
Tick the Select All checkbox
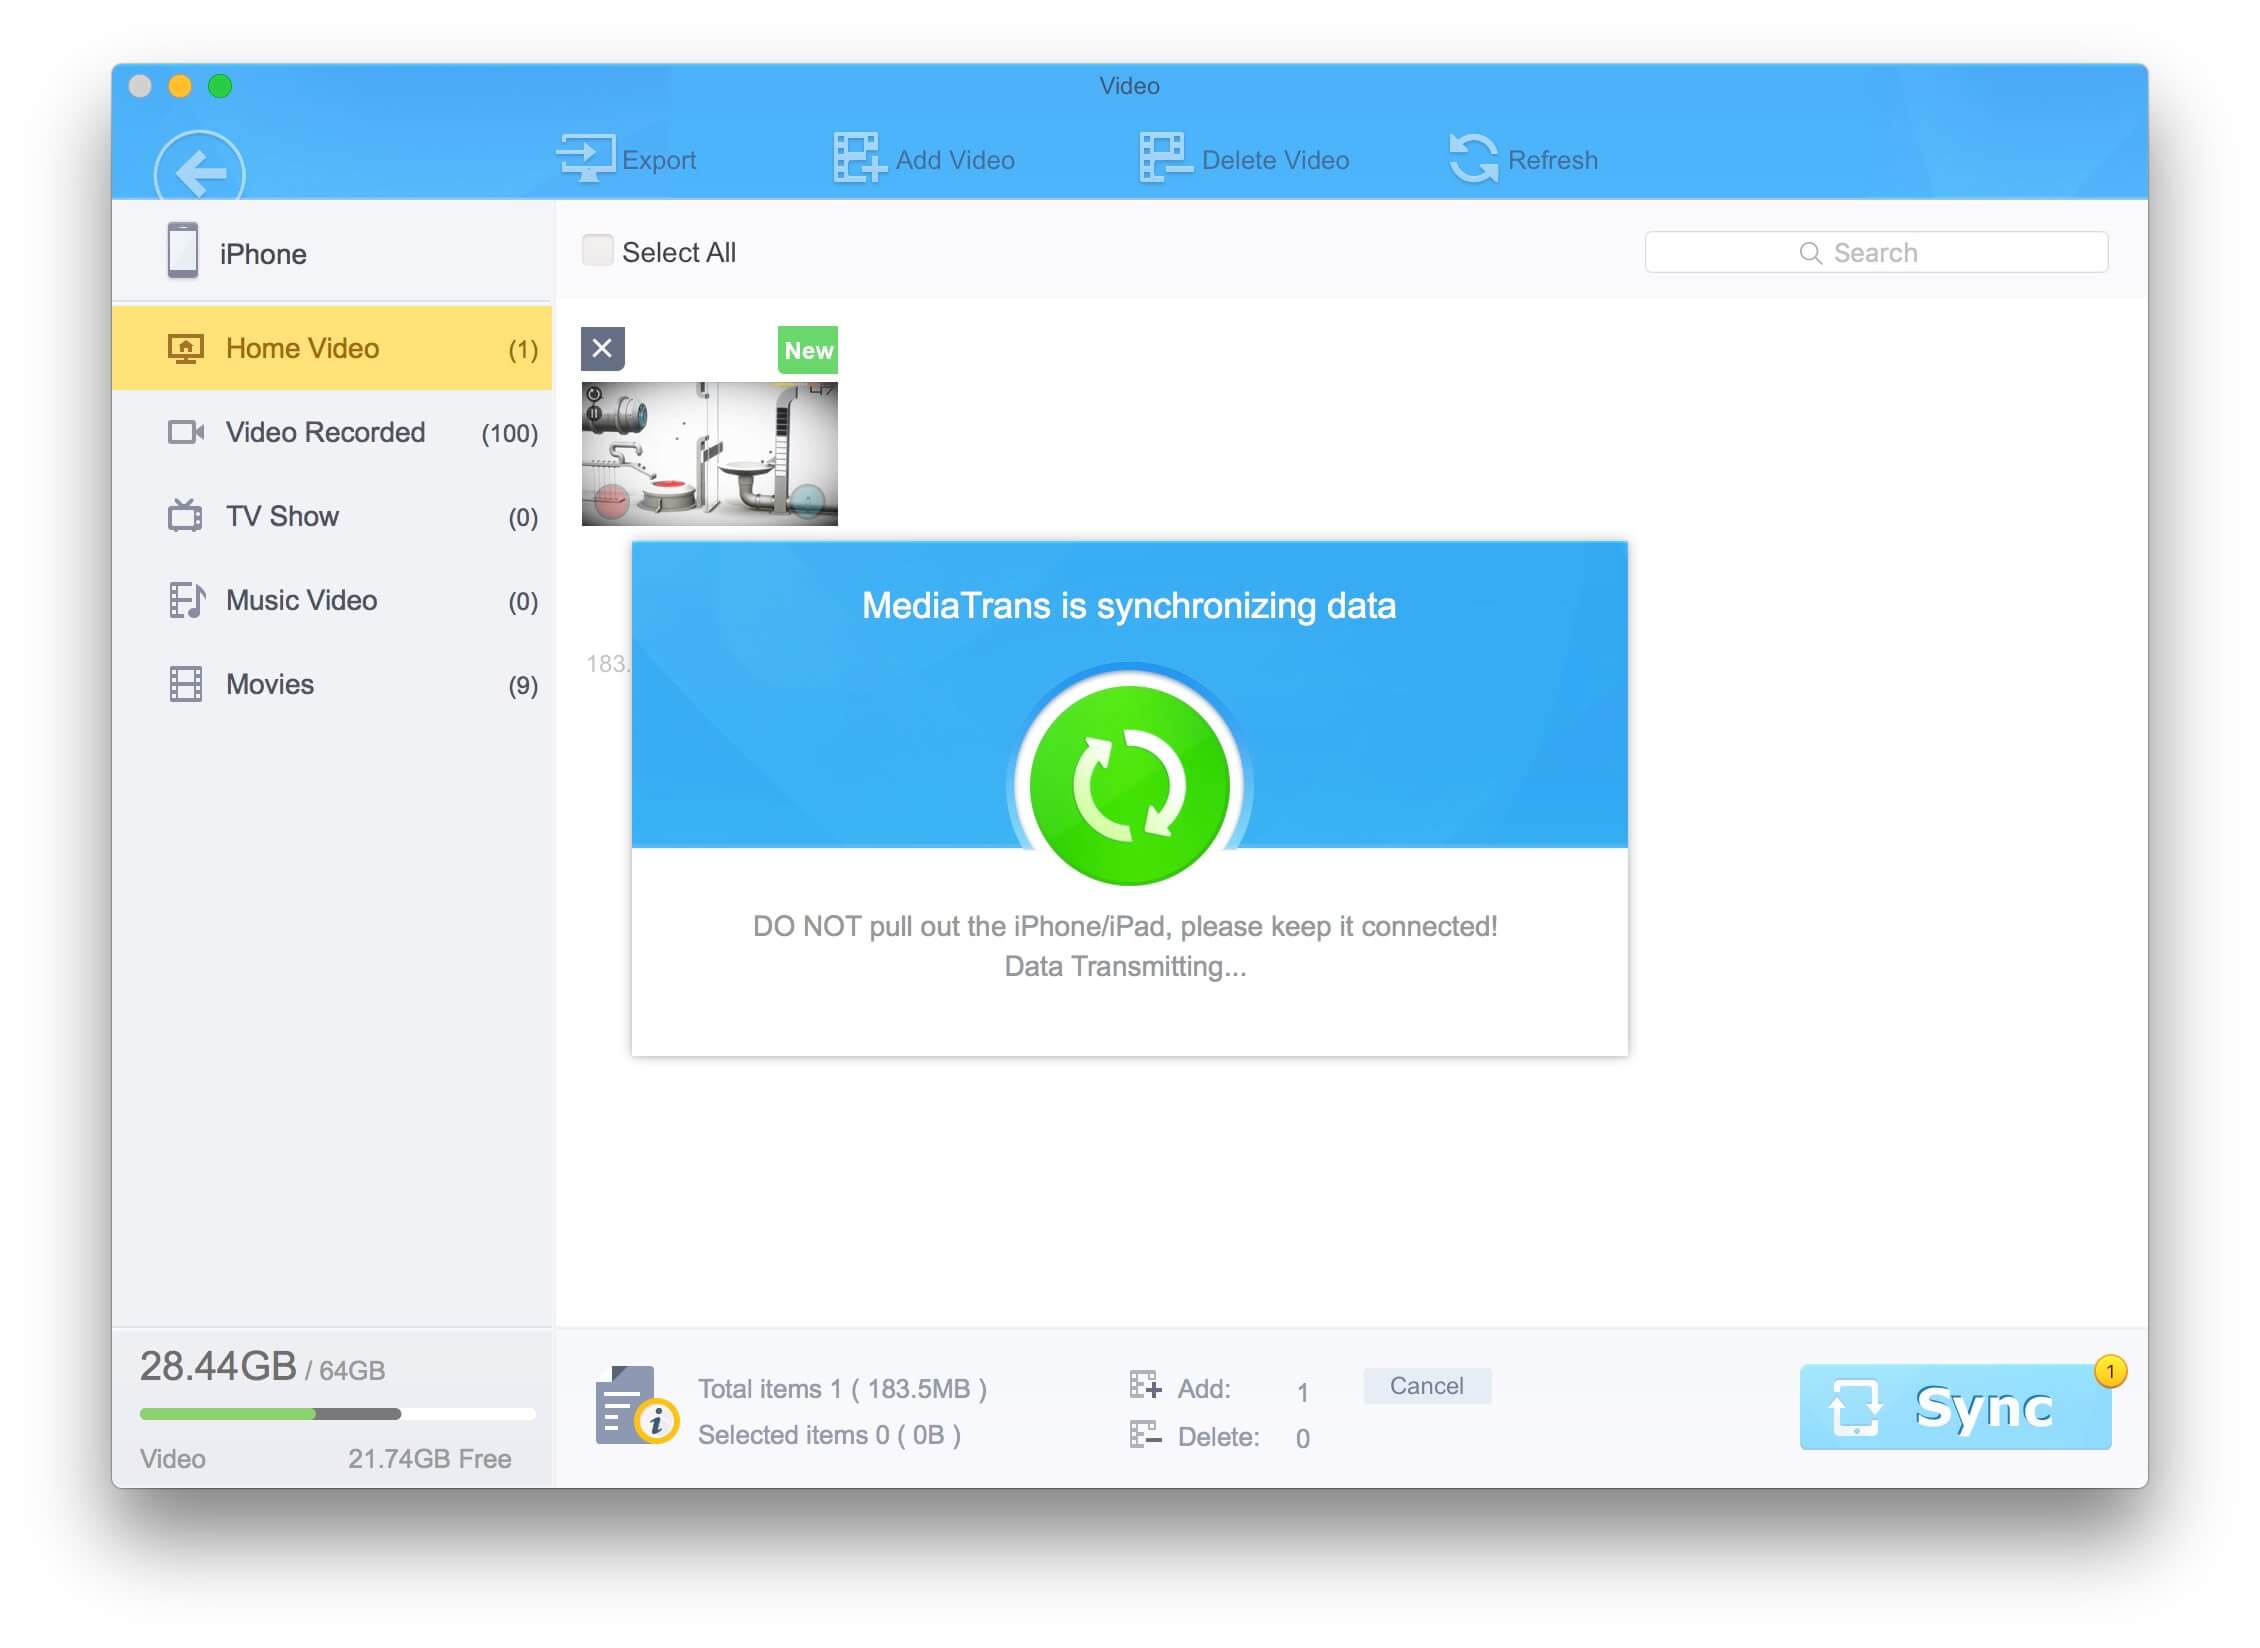coord(597,251)
